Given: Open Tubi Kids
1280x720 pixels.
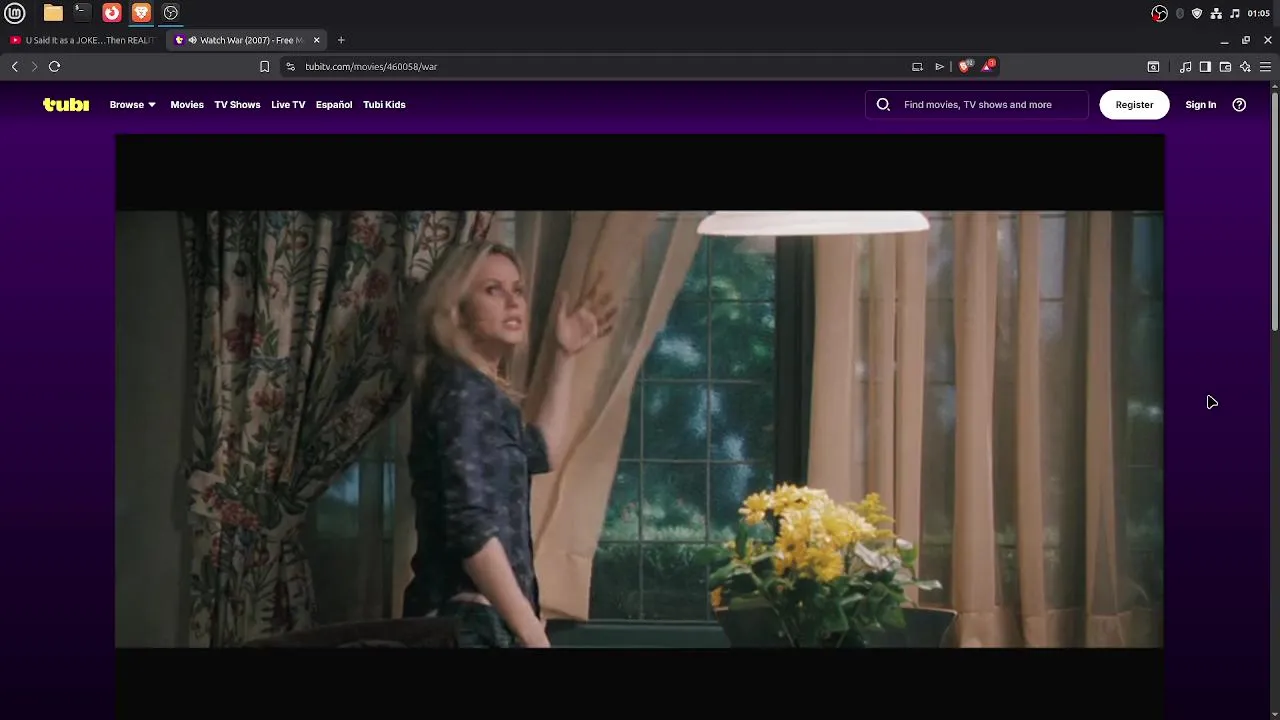Looking at the screenshot, I should (384, 104).
